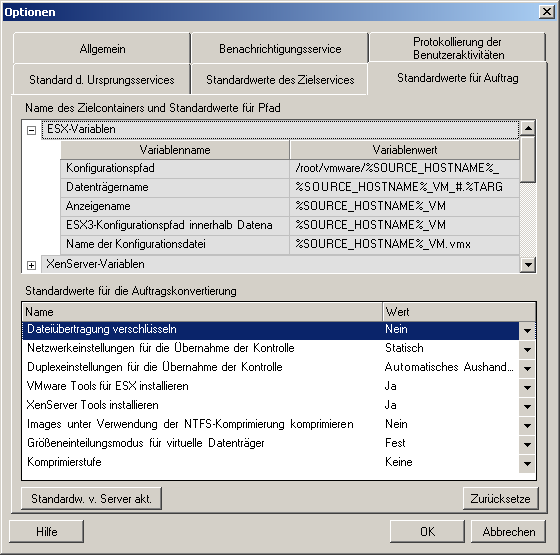The height and width of the screenshot is (555, 560).
Task: Open the Allgemein tab
Action: 102,48
